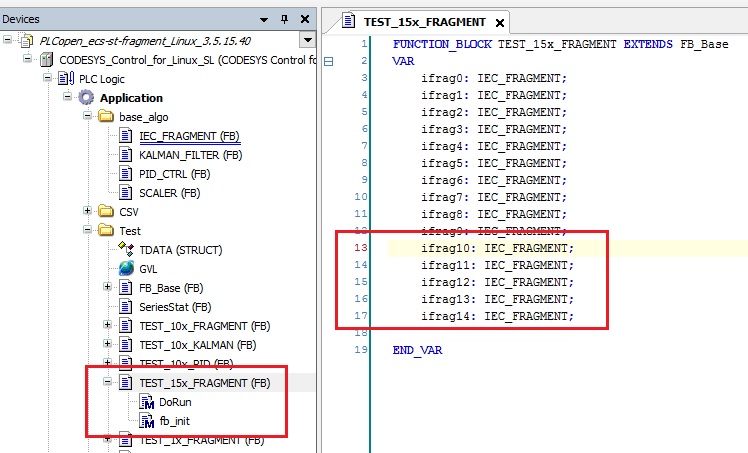
Task: Click the KALMAN_FILTER document icon
Action: click(125, 154)
